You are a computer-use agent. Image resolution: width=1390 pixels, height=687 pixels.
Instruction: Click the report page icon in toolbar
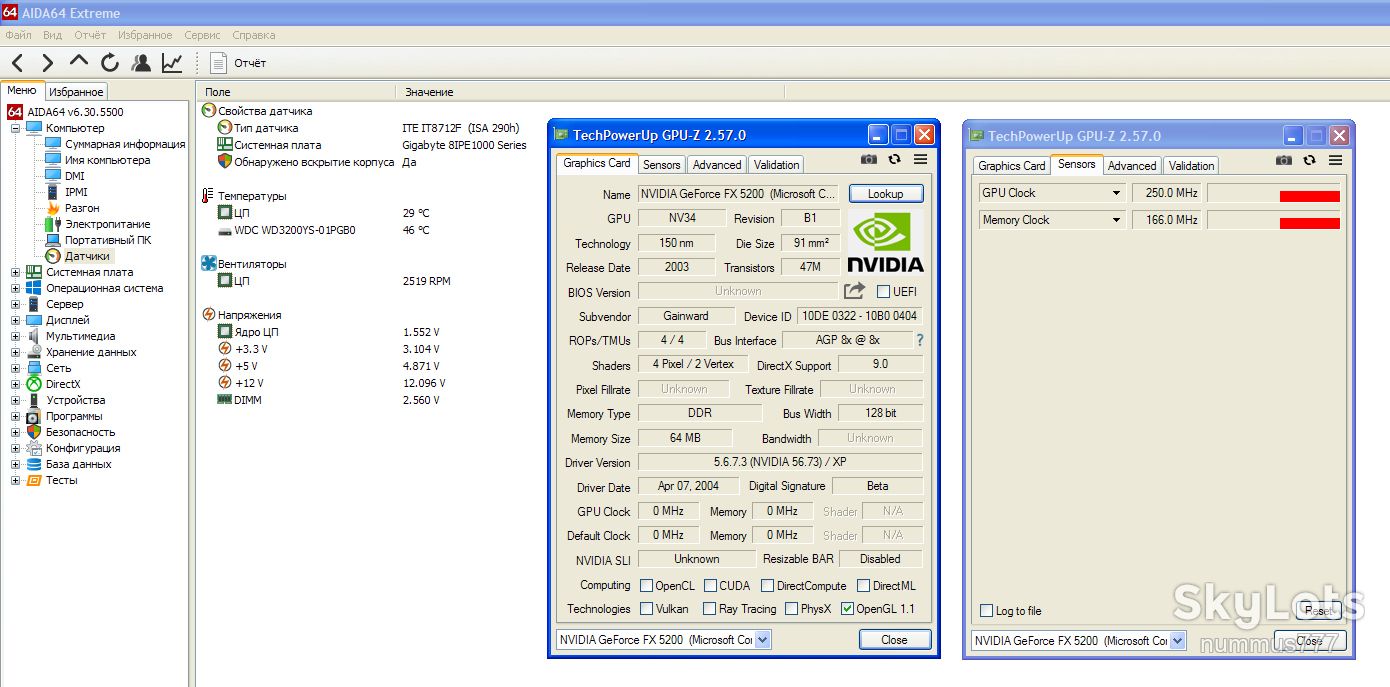[218, 63]
